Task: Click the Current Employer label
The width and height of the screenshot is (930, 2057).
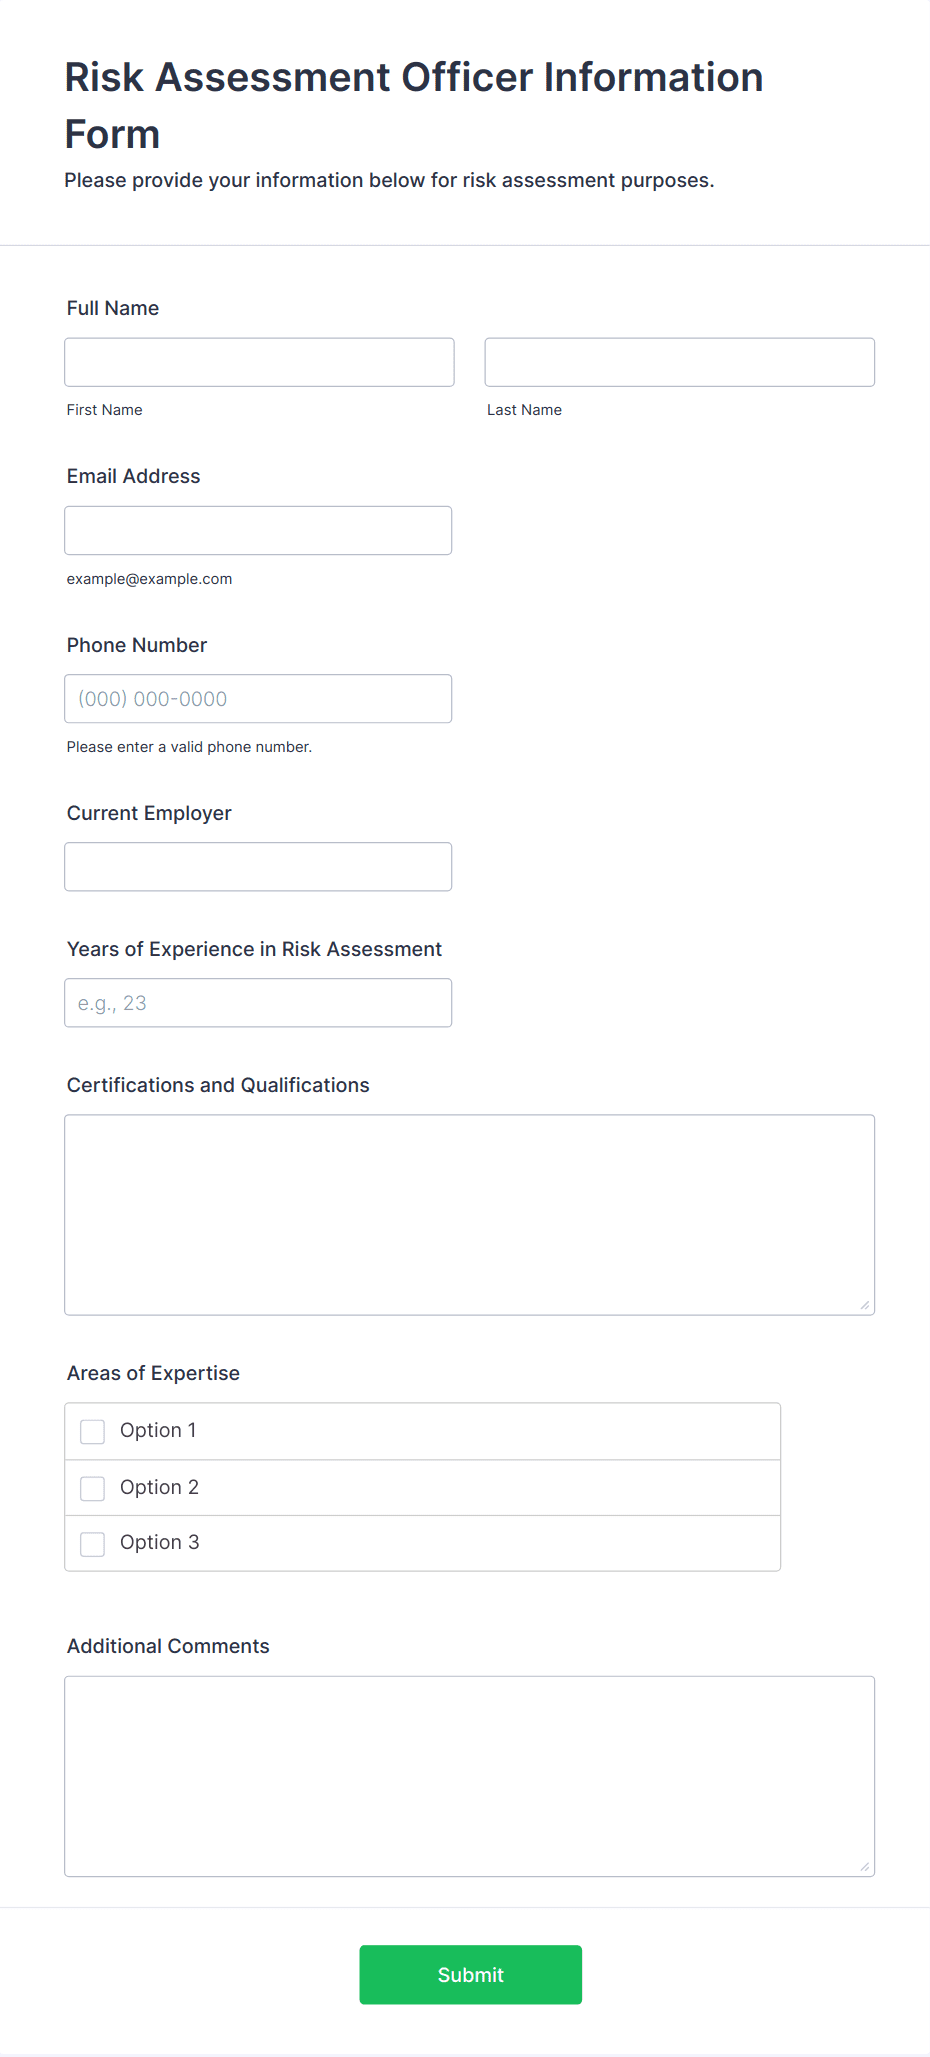Action: click(x=149, y=813)
